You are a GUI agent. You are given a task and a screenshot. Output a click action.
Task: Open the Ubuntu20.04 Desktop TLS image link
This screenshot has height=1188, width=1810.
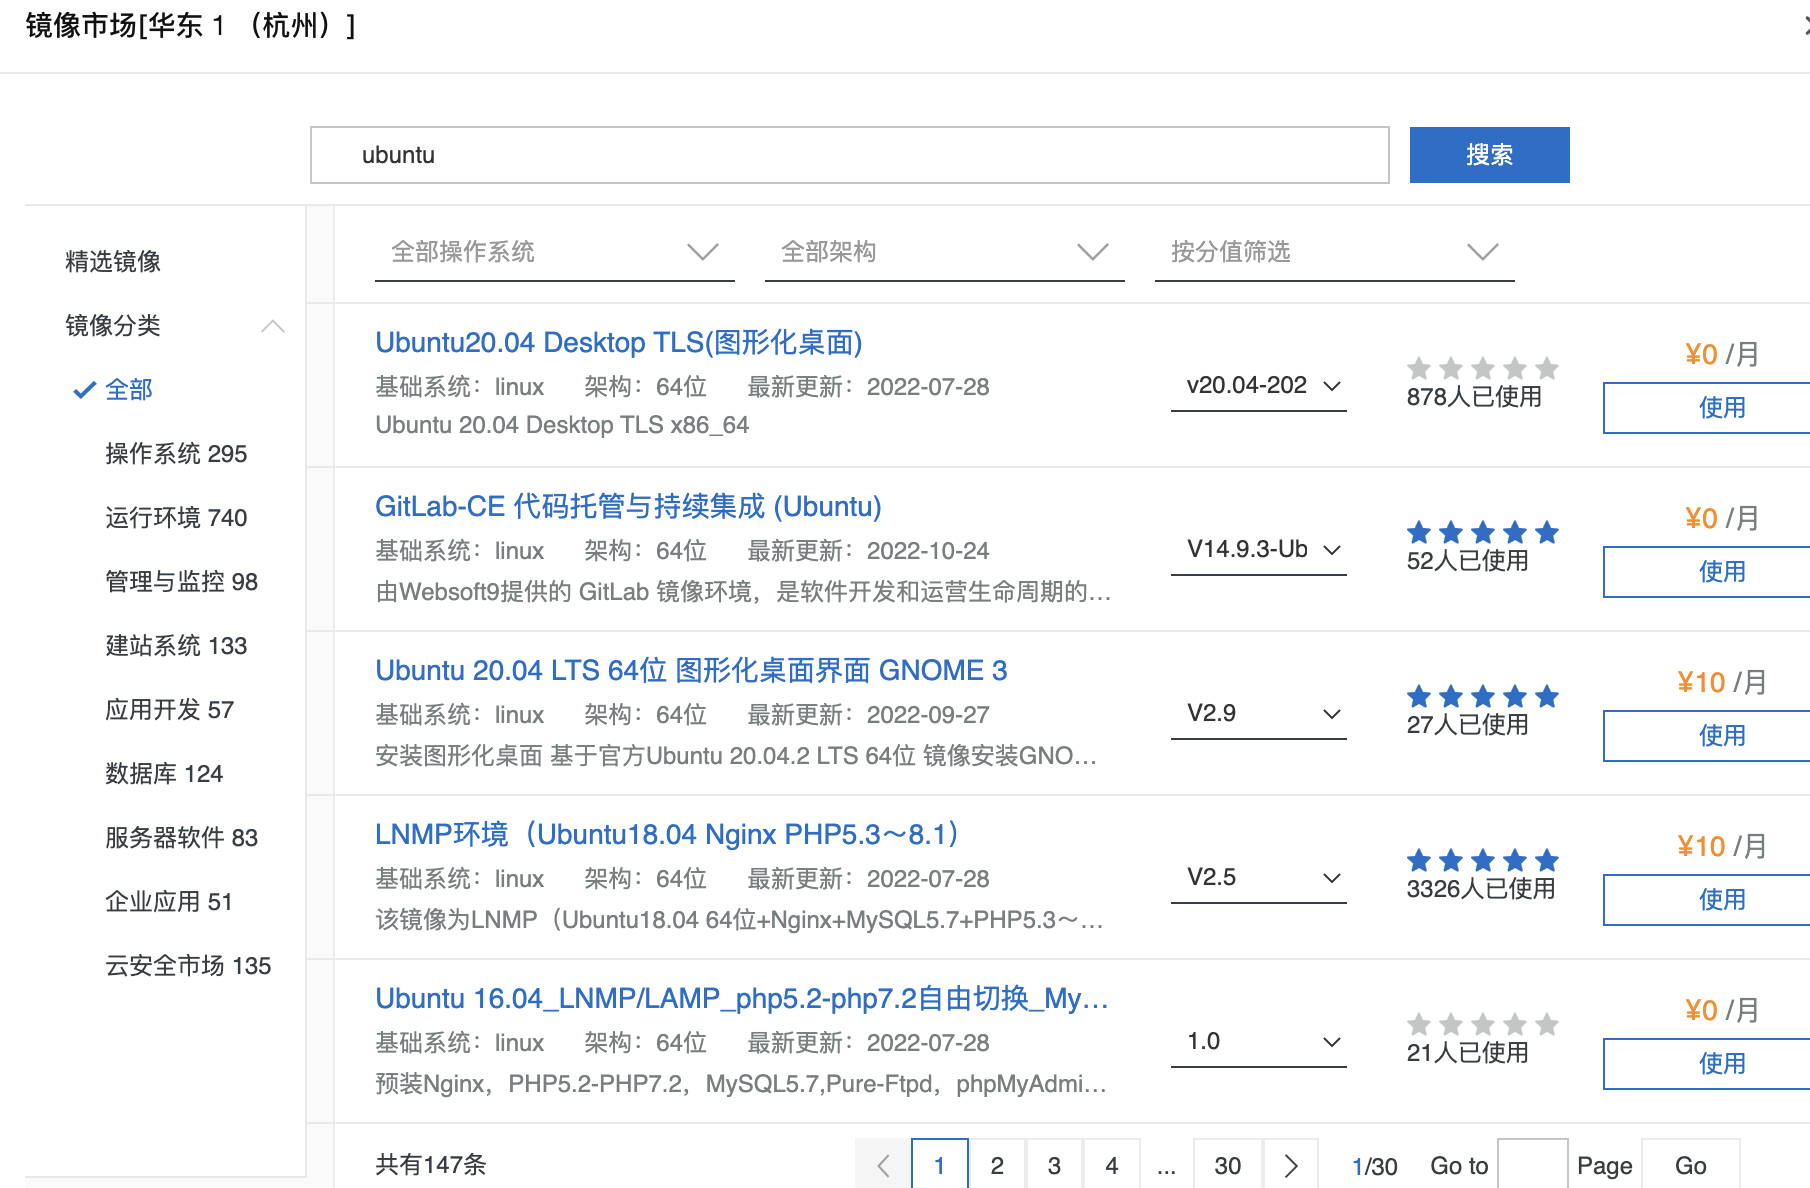click(x=618, y=343)
